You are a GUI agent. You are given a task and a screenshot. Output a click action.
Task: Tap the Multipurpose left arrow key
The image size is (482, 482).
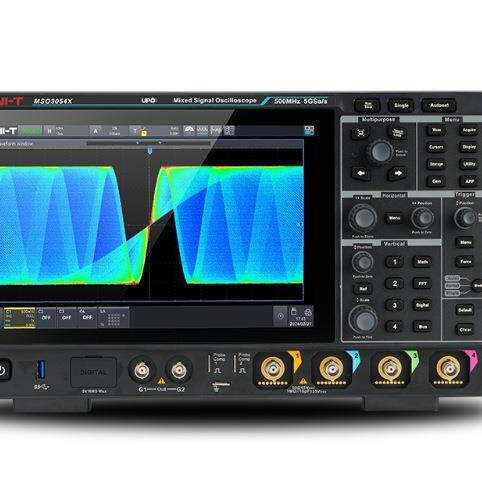[361, 173]
